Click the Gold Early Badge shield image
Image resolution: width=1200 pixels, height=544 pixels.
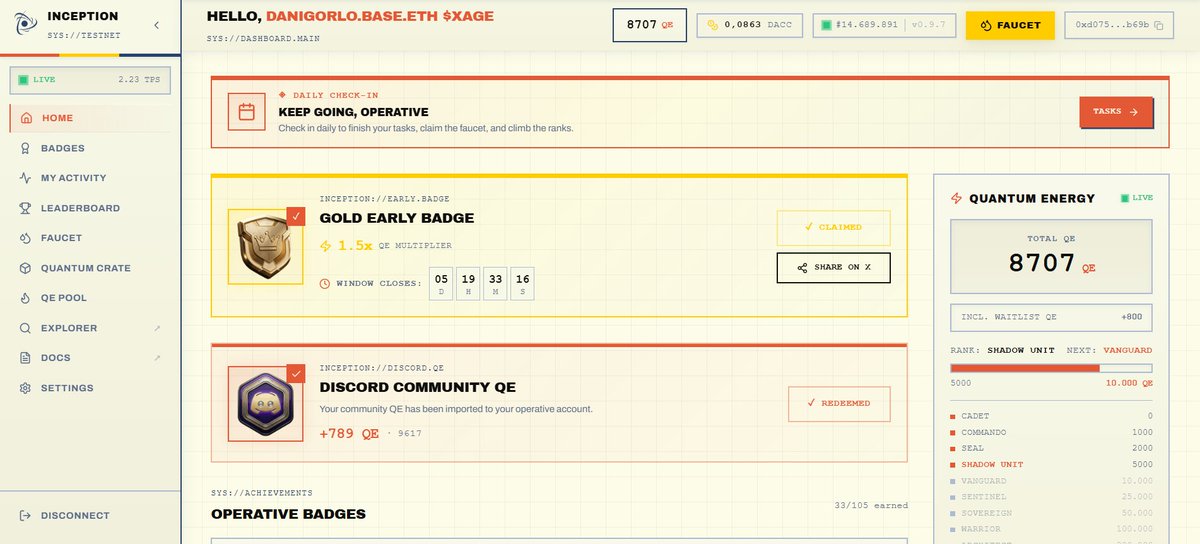266,247
